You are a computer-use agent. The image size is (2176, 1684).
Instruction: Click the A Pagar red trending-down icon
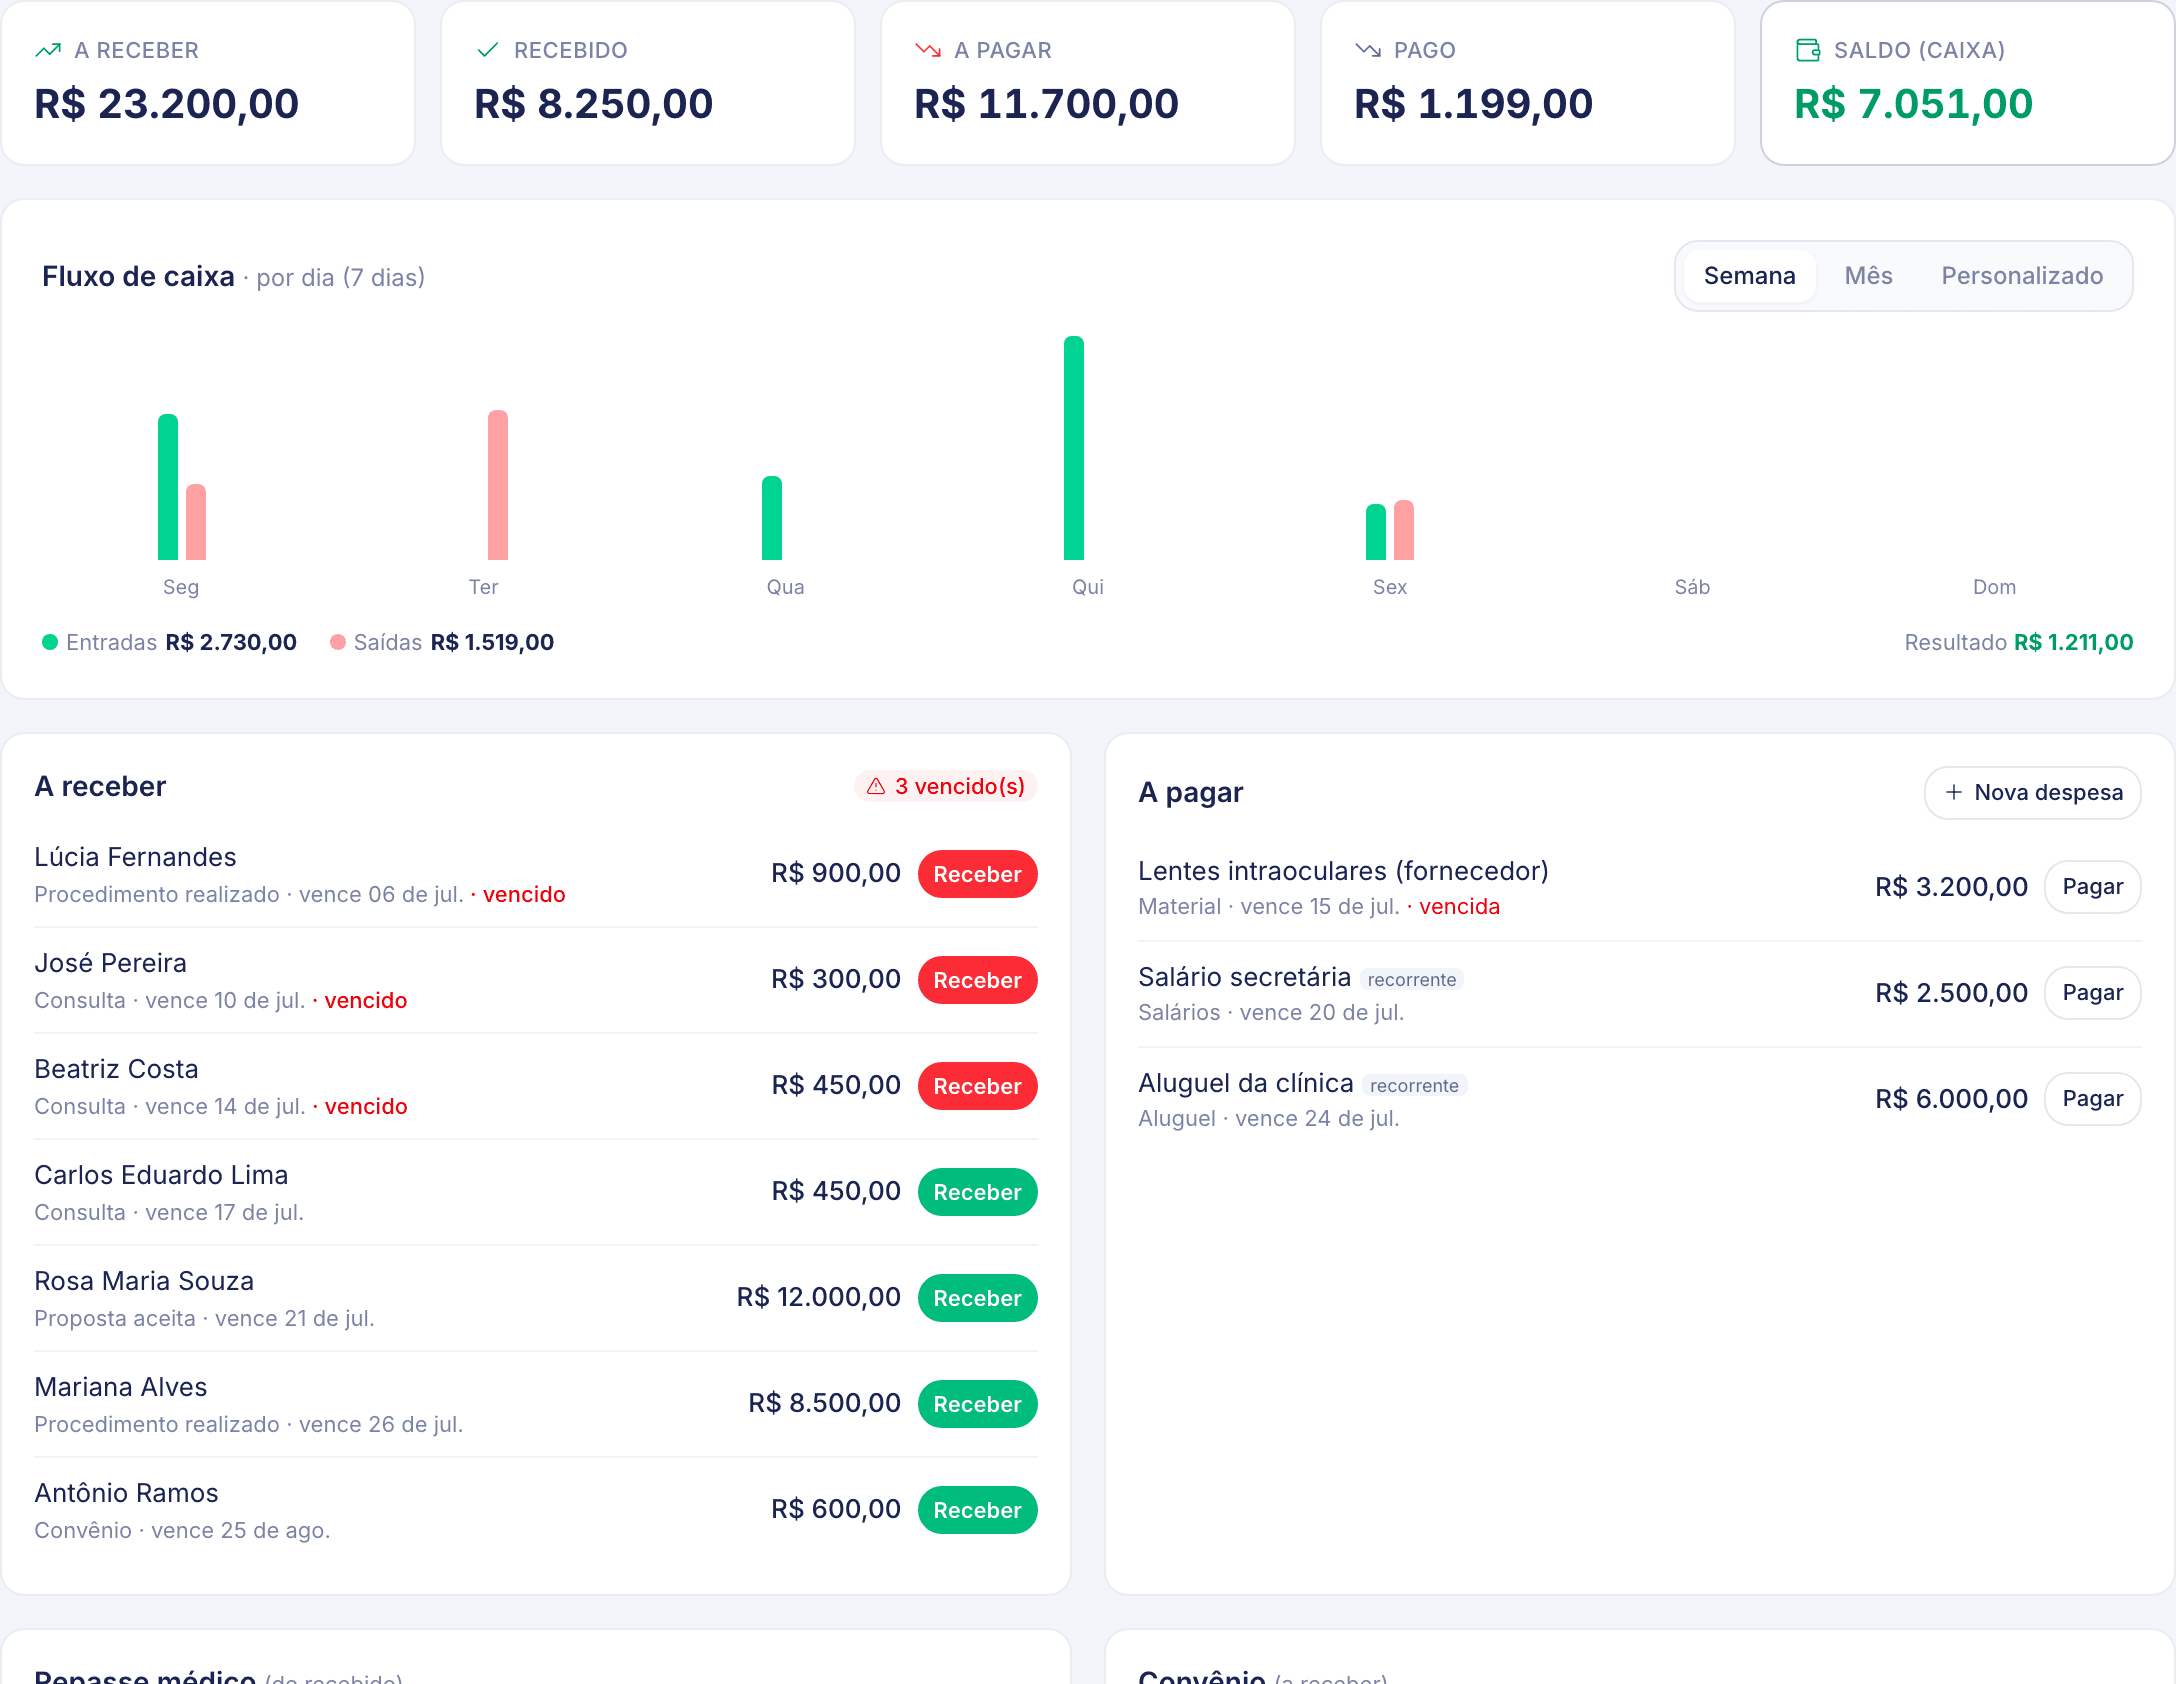pos(928,50)
